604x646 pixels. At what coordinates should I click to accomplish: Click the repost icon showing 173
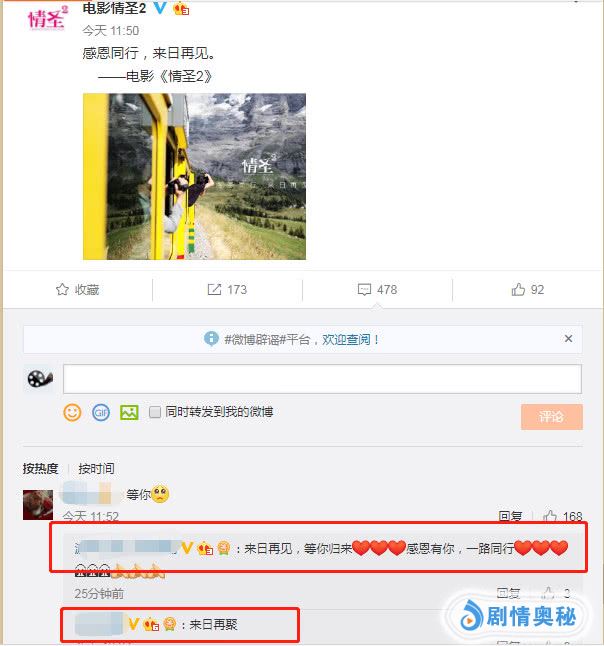tap(214, 289)
